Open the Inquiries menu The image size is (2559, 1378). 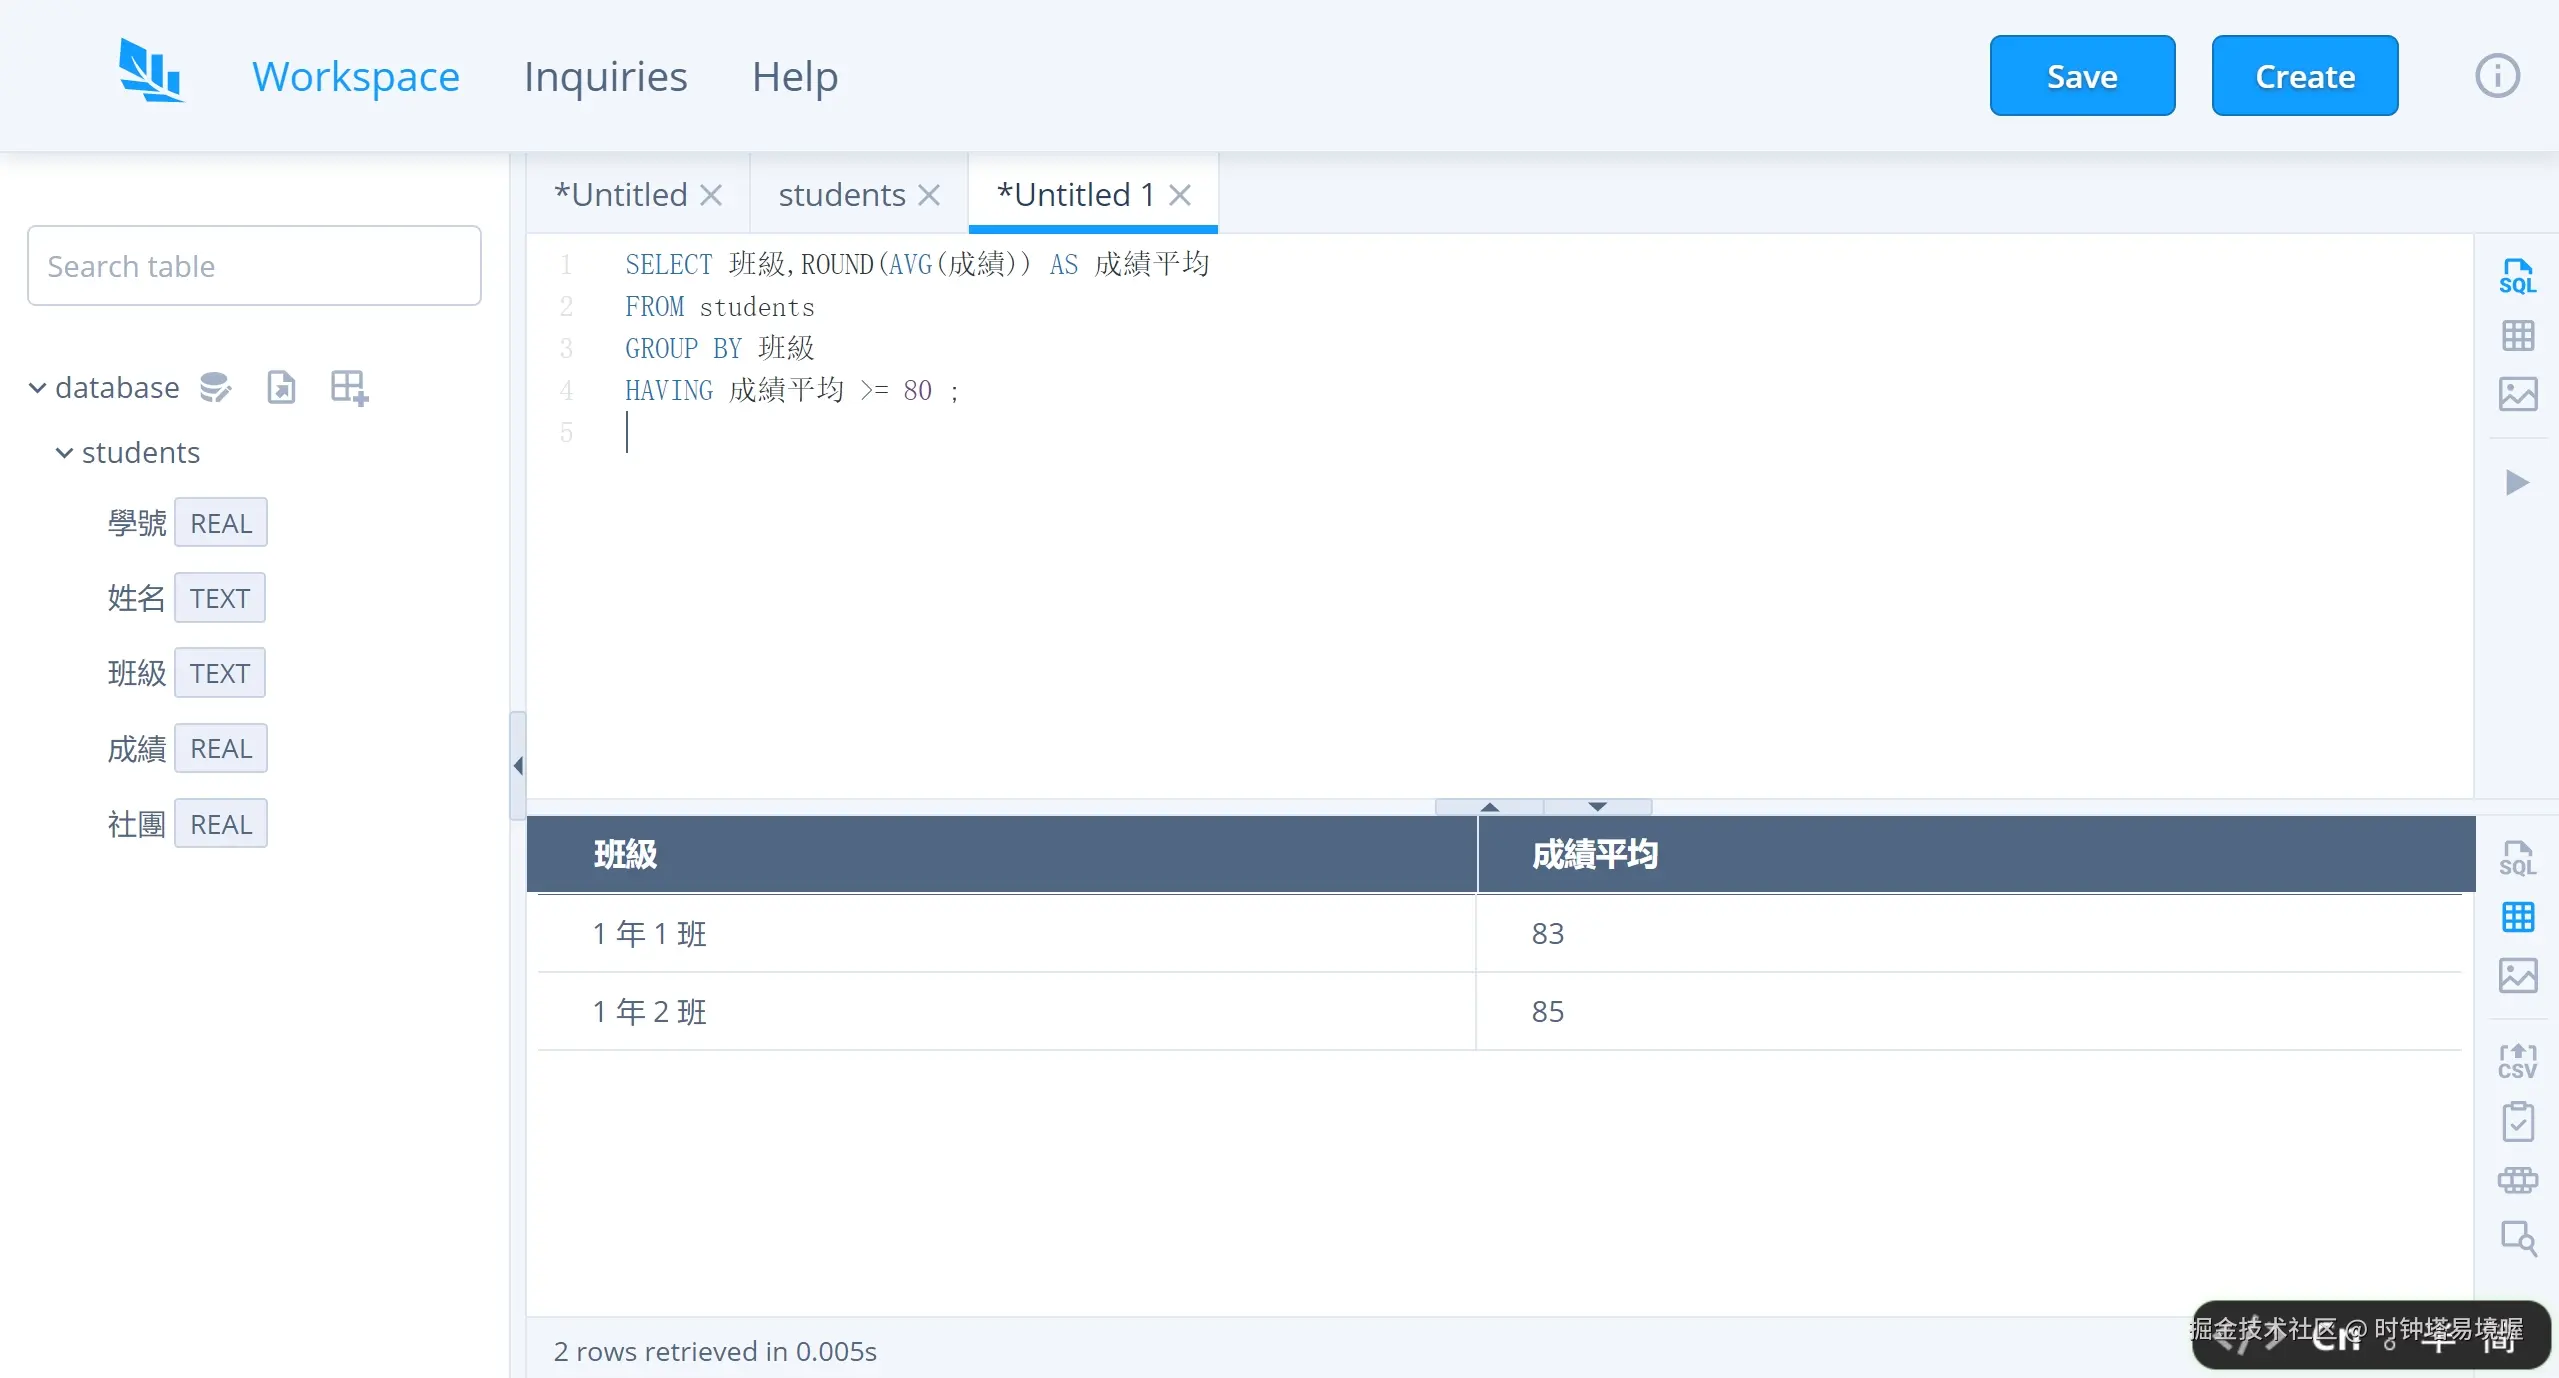[604, 76]
